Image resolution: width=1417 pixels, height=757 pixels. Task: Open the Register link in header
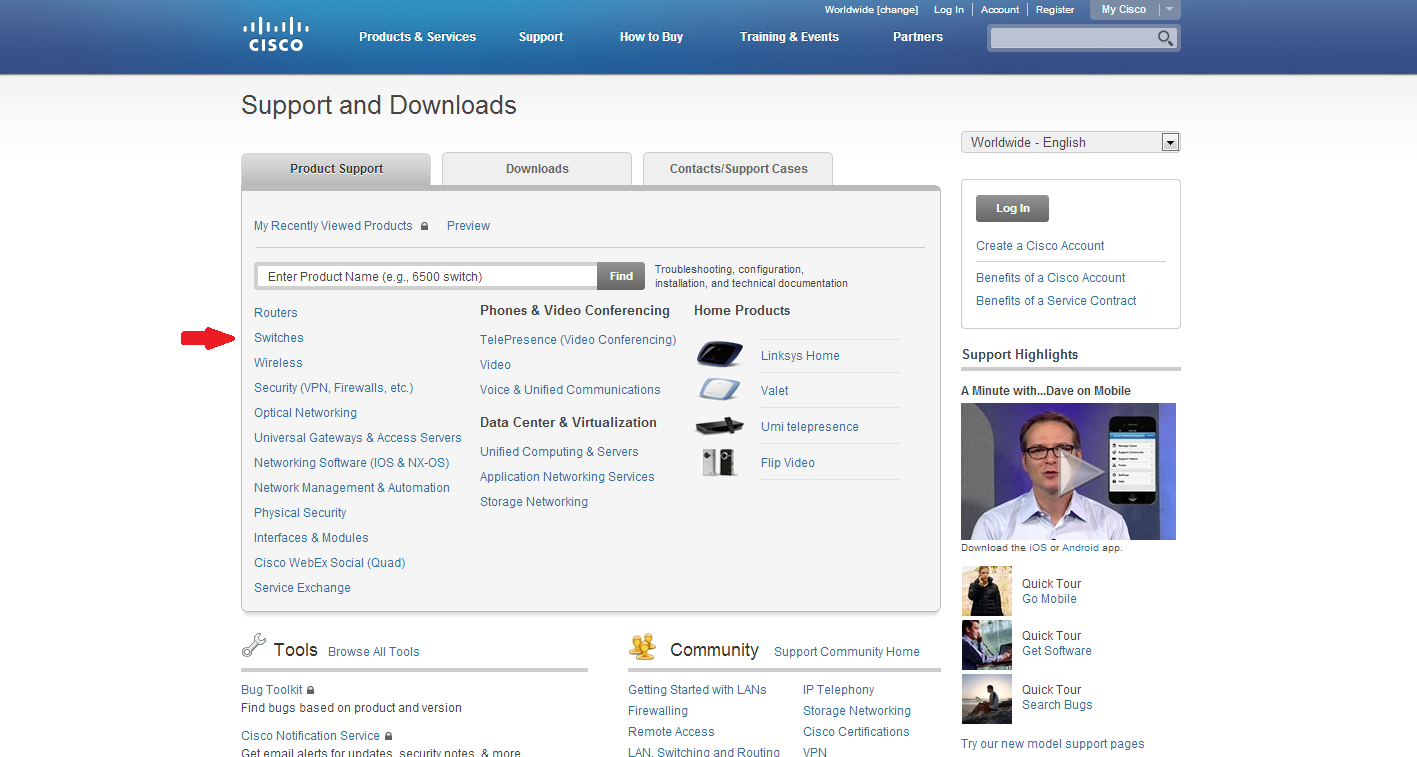(x=1055, y=10)
